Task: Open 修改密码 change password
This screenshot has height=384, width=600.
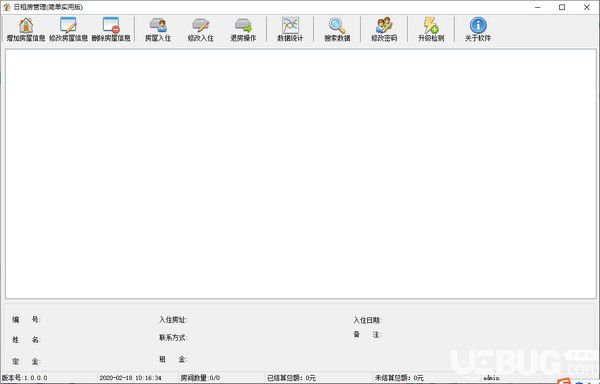Action: pyautogui.click(x=384, y=29)
